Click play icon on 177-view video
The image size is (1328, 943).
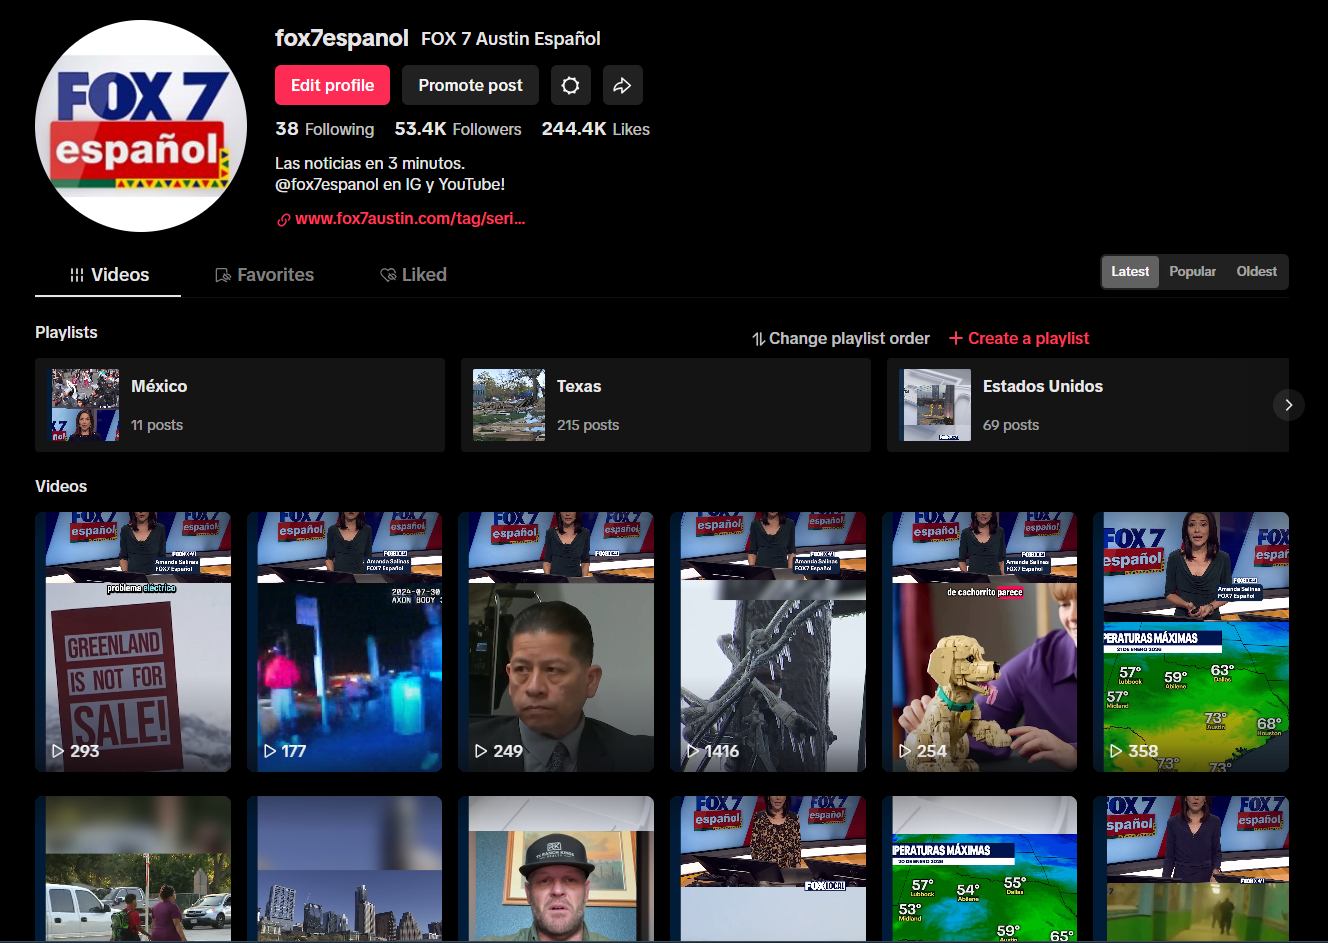tap(270, 751)
